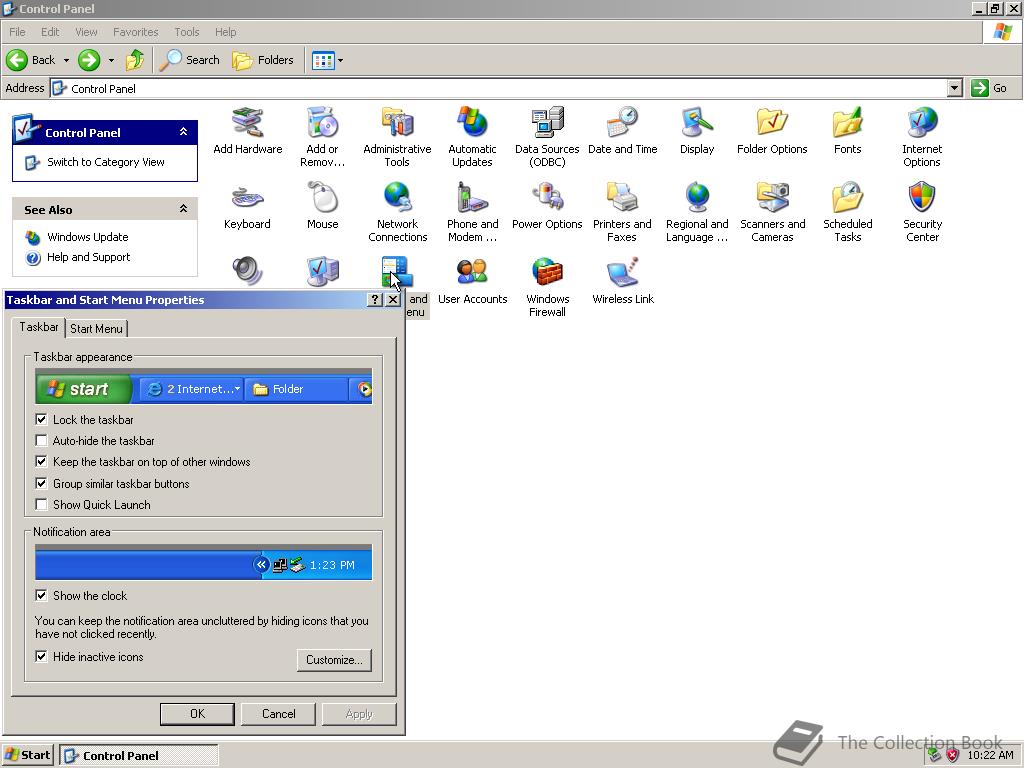Image resolution: width=1024 pixels, height=768 pixels.
Task: Open the Fonts folder icon
Action: point(848,123)
